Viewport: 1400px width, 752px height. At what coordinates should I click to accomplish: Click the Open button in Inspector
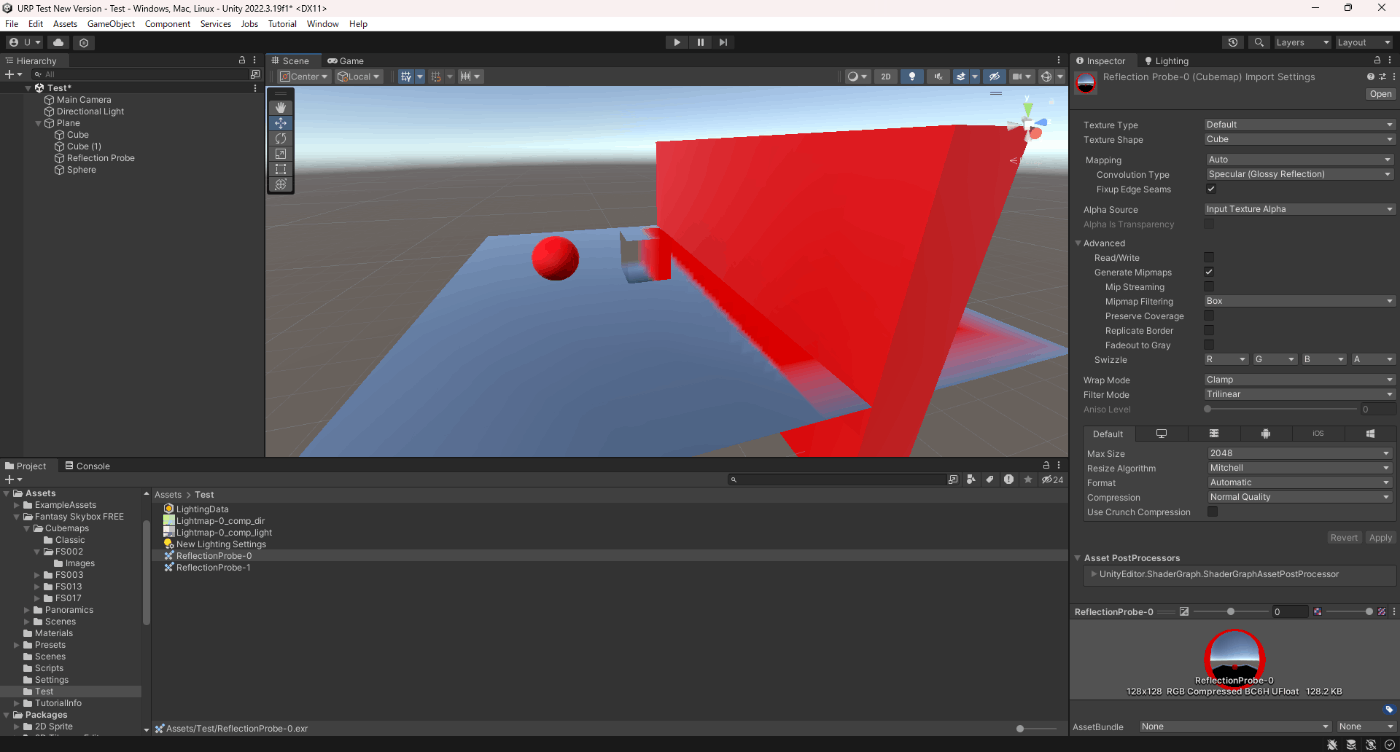coord(1381,94)
